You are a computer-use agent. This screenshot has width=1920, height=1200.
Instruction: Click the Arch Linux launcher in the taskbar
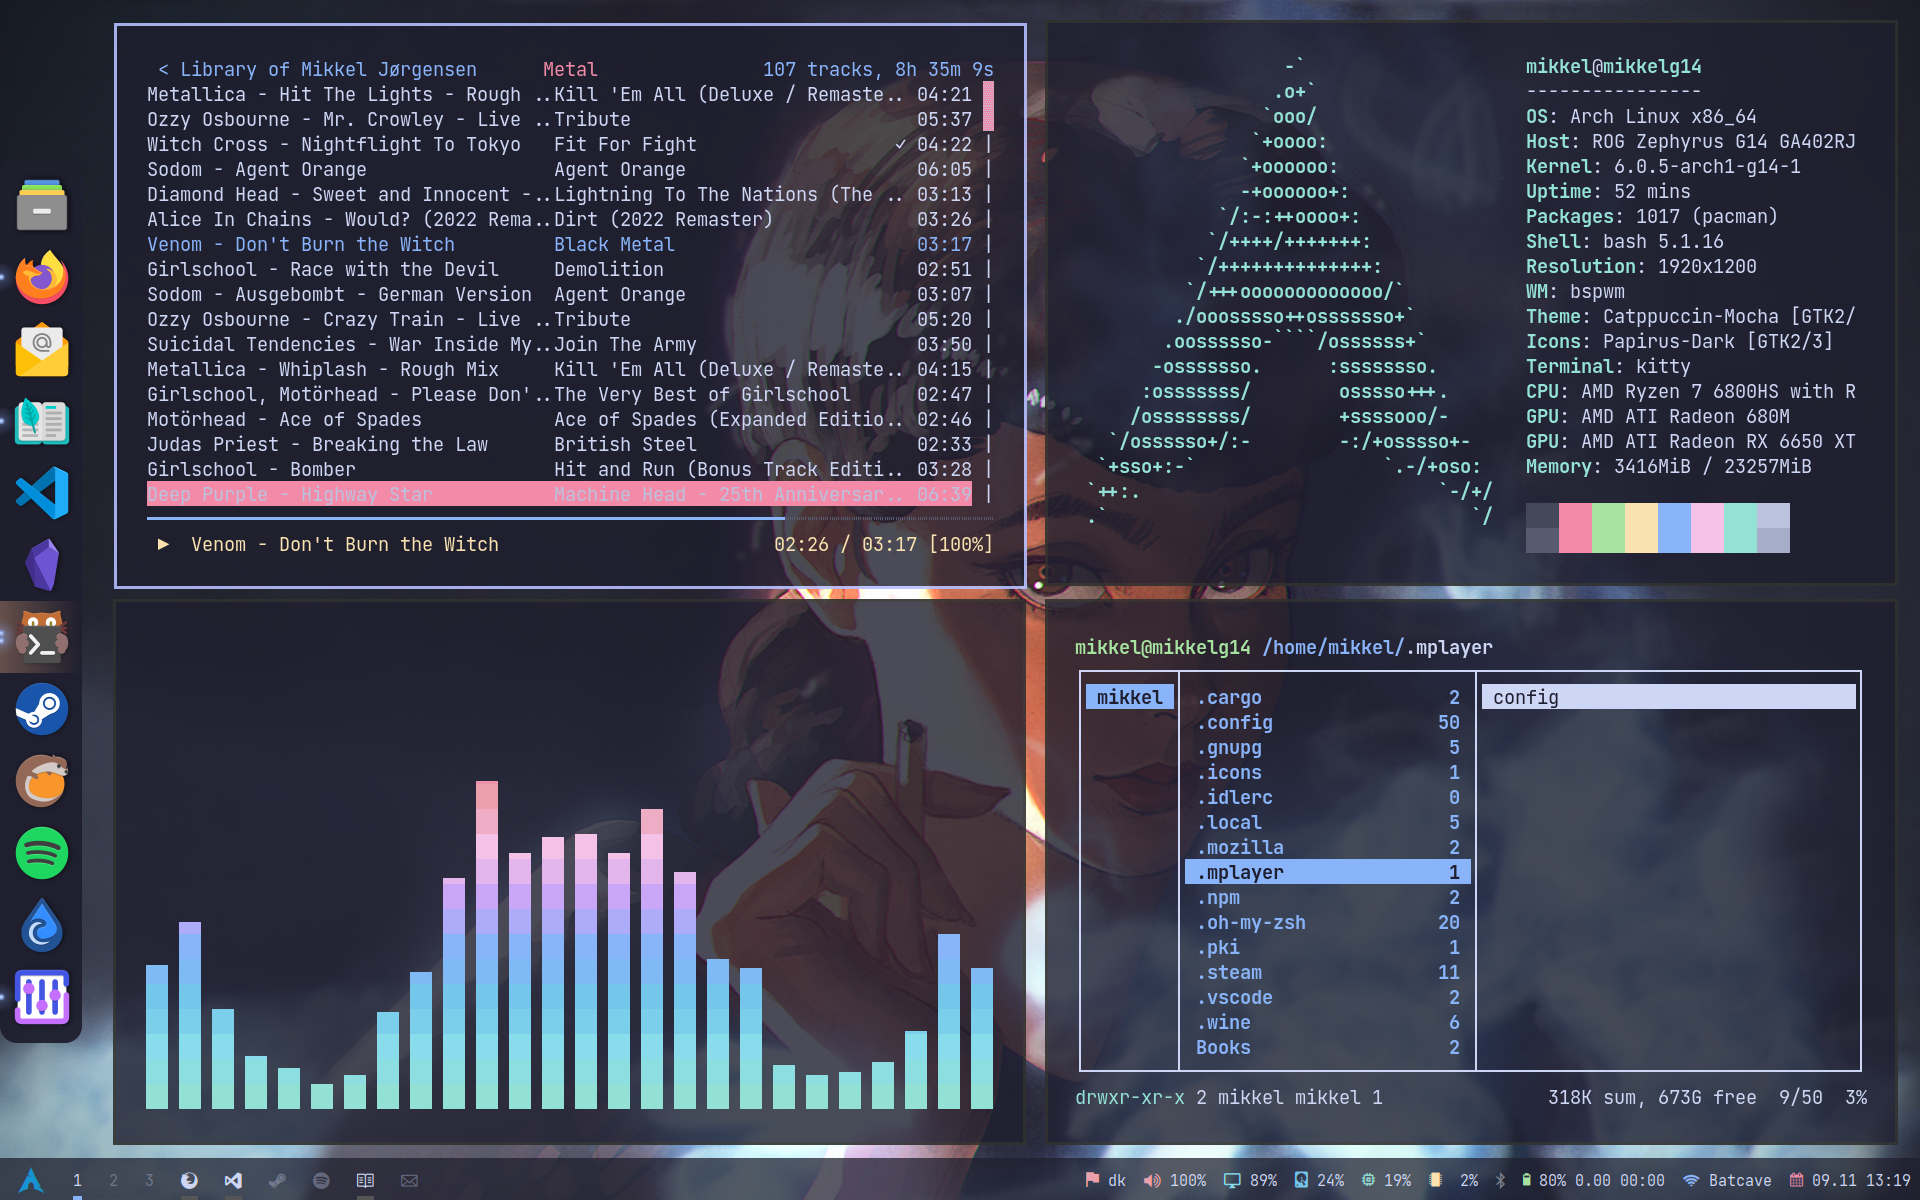pos(30,1180)
